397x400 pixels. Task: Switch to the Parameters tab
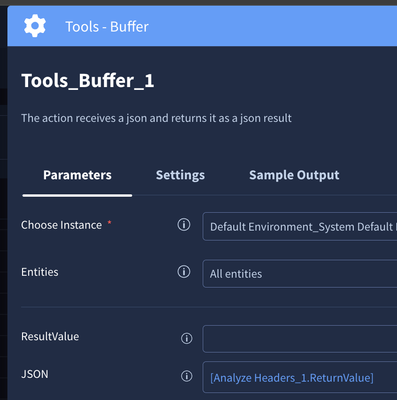point(77,175)
